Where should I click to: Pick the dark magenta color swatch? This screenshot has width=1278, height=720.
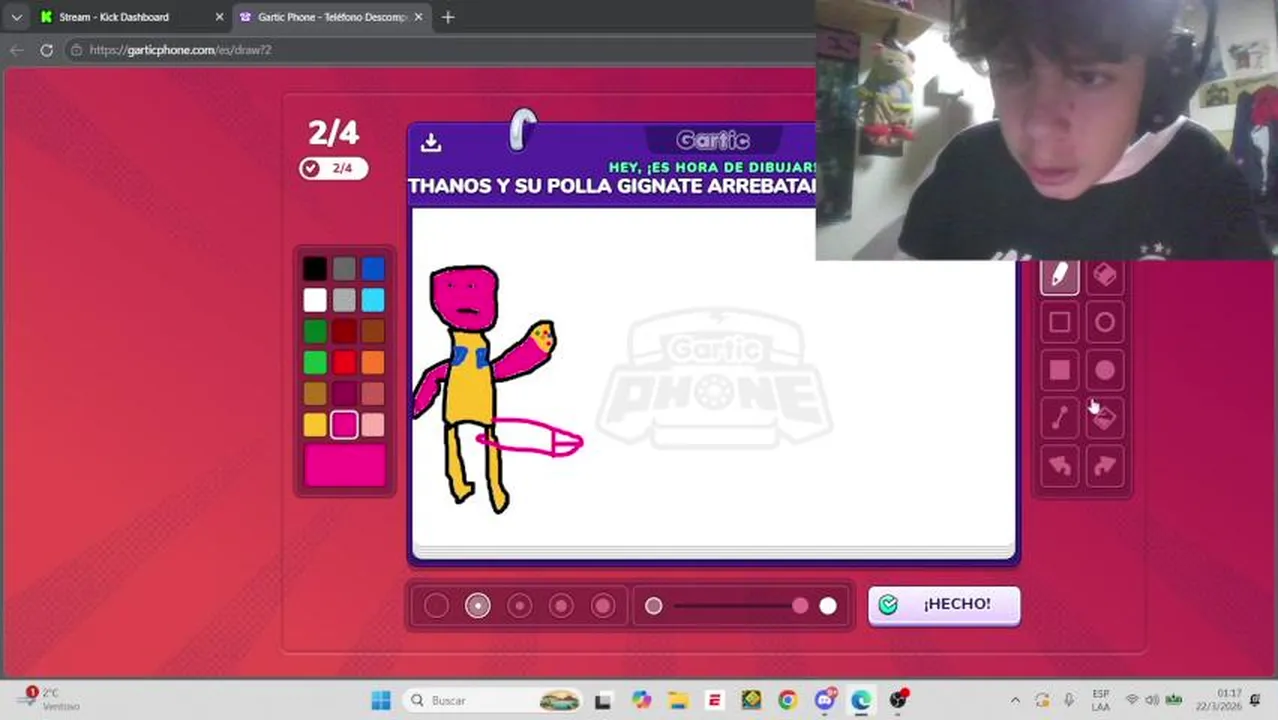[344, 393]
